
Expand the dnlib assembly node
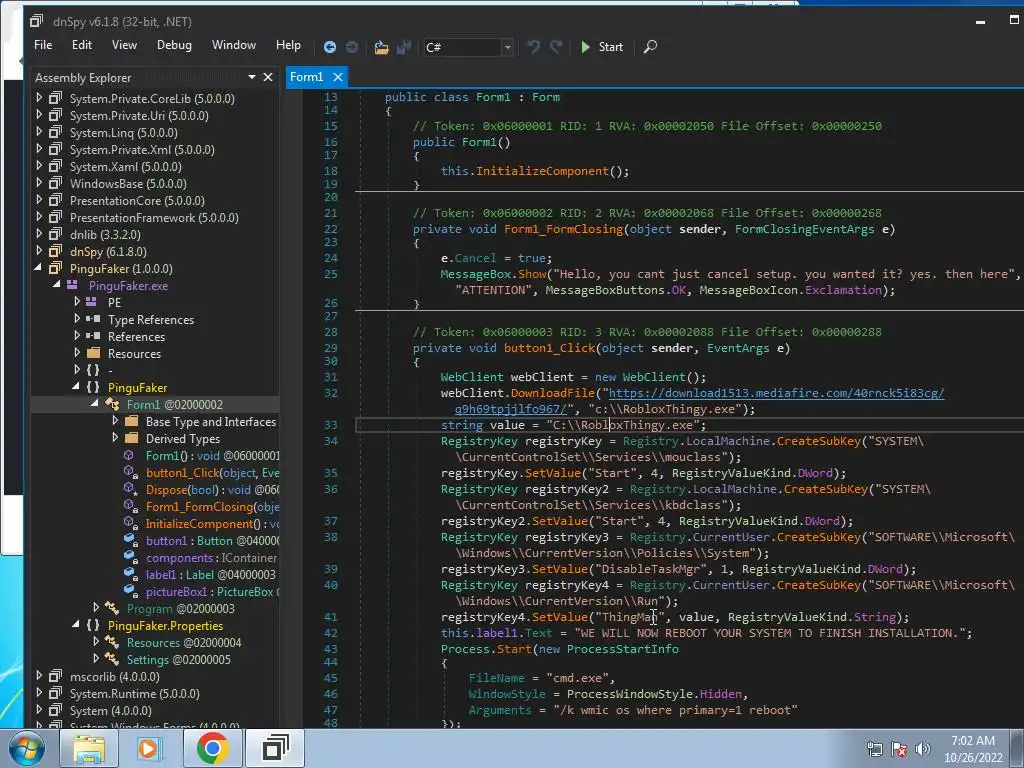(x=39, y=234)
